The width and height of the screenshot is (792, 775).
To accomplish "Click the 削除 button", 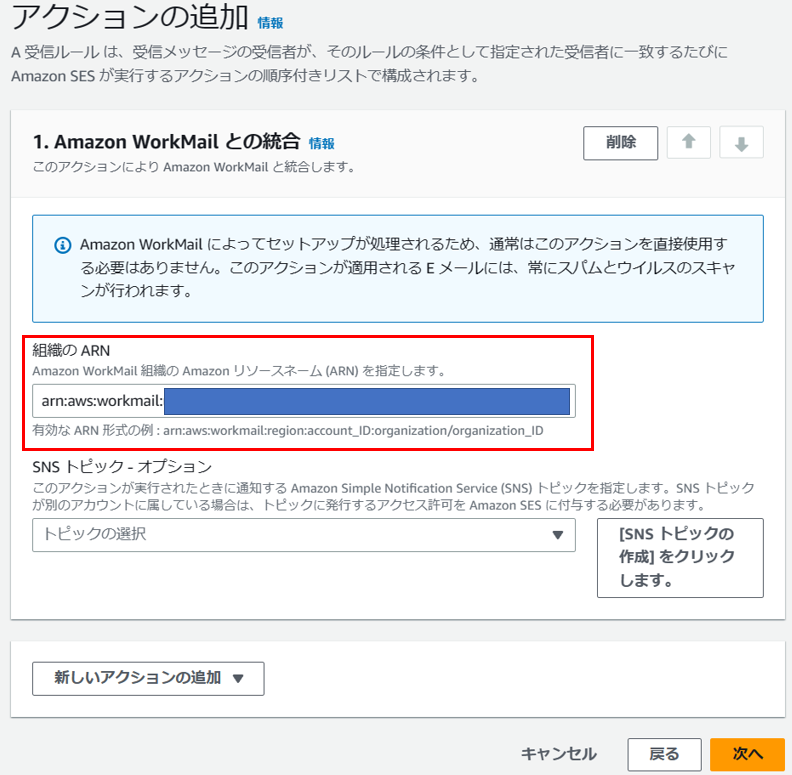I will pyautogui.click(x=620, y=143).
